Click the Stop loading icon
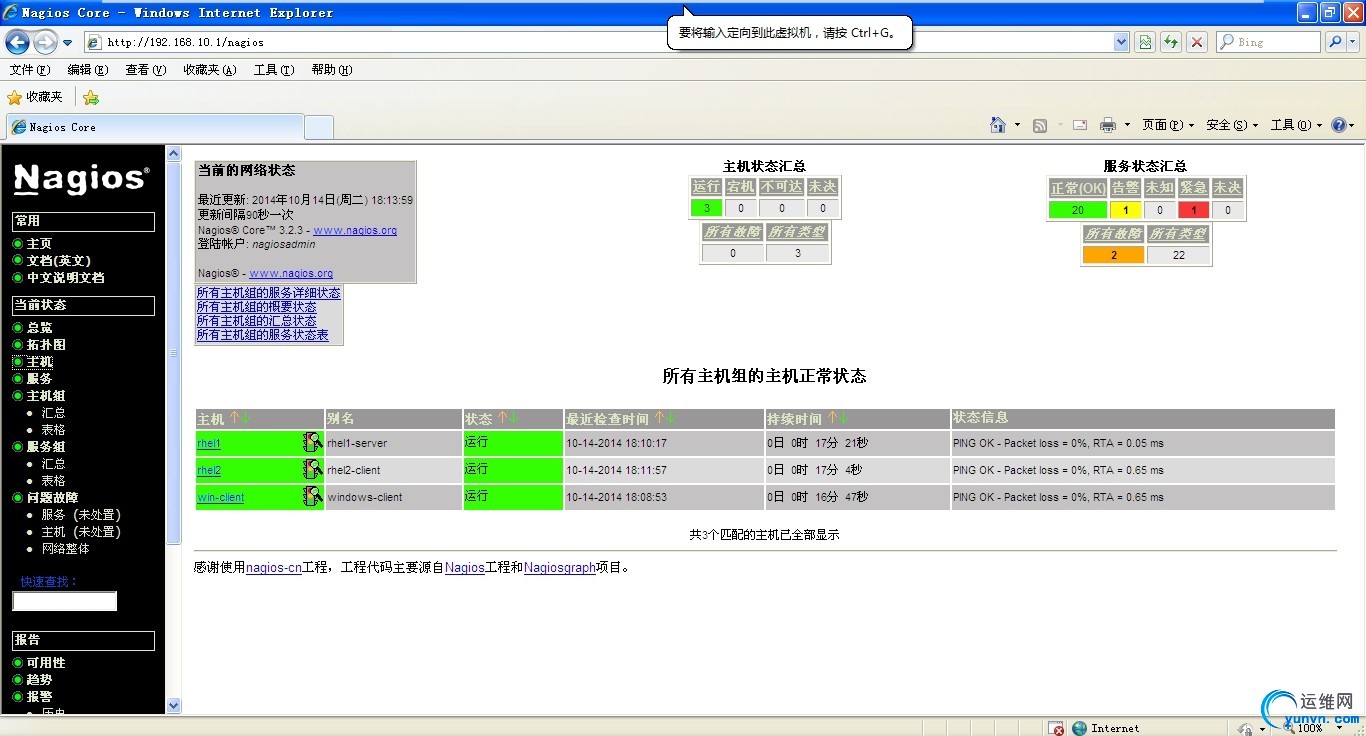Viewport: 1366px width, 736px height. click(x=1195, y=42)
